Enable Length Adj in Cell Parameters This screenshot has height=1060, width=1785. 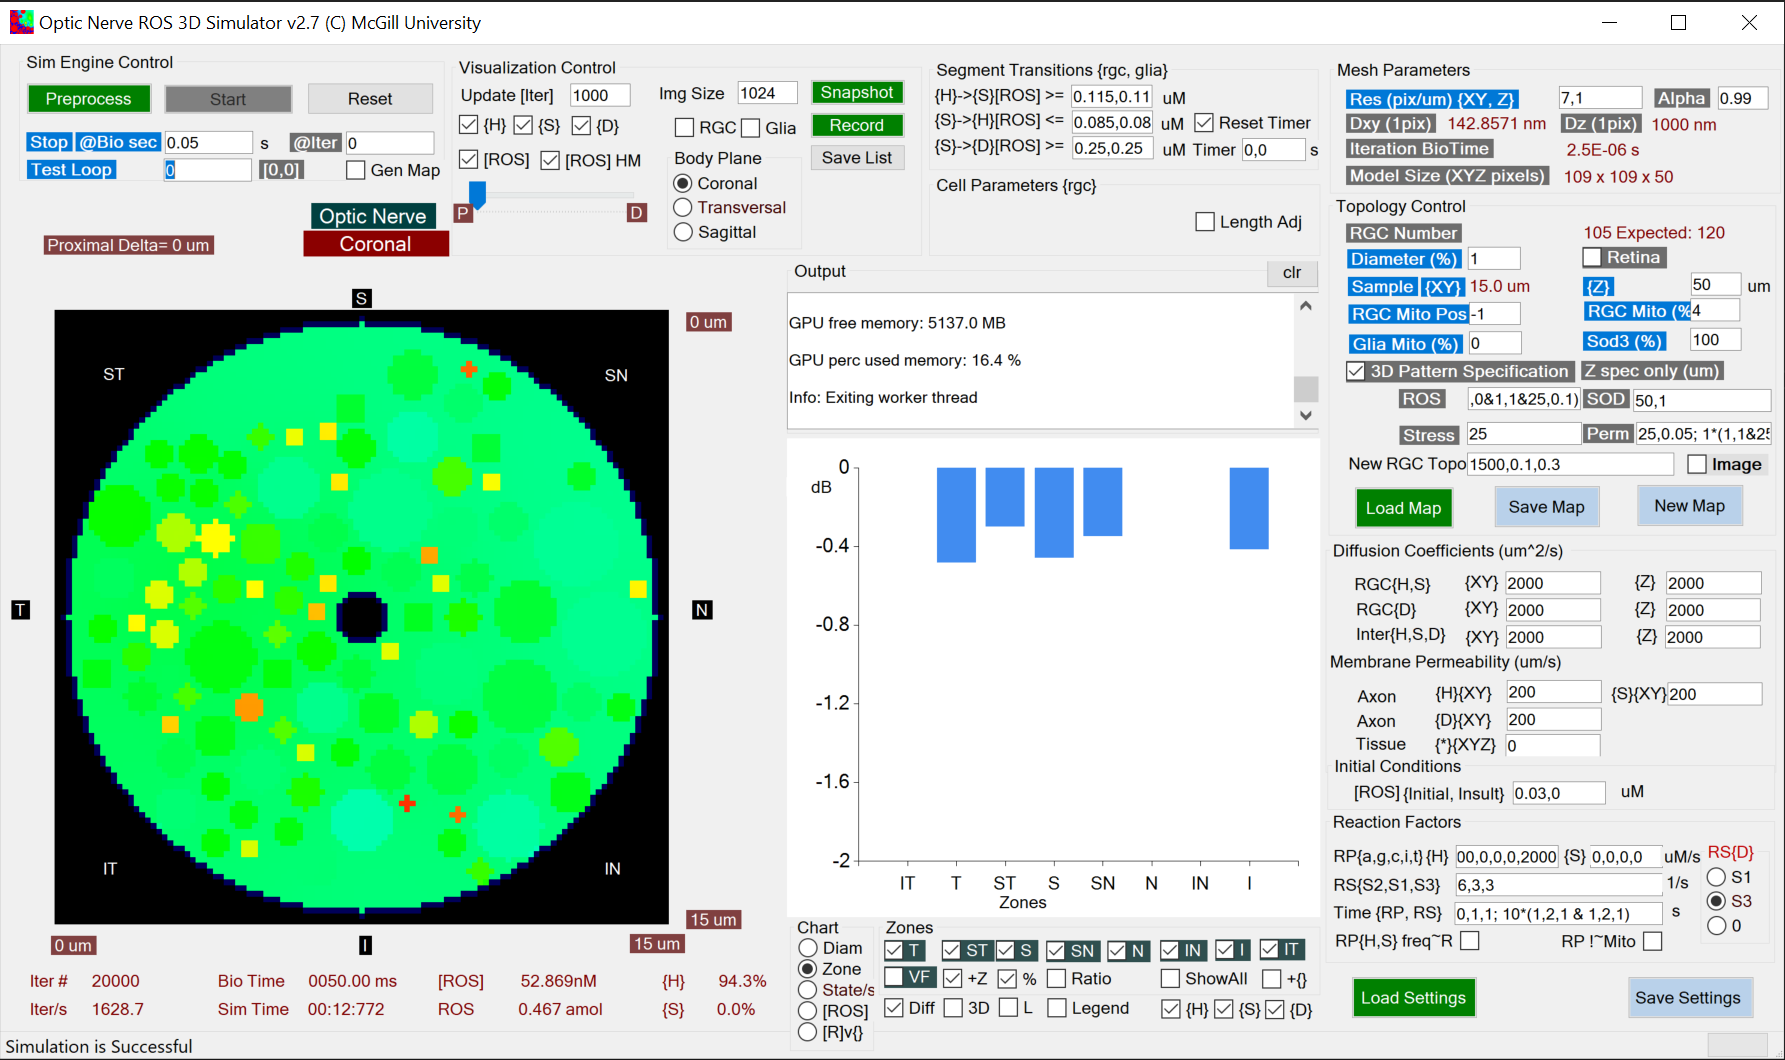click(1205, 221)
